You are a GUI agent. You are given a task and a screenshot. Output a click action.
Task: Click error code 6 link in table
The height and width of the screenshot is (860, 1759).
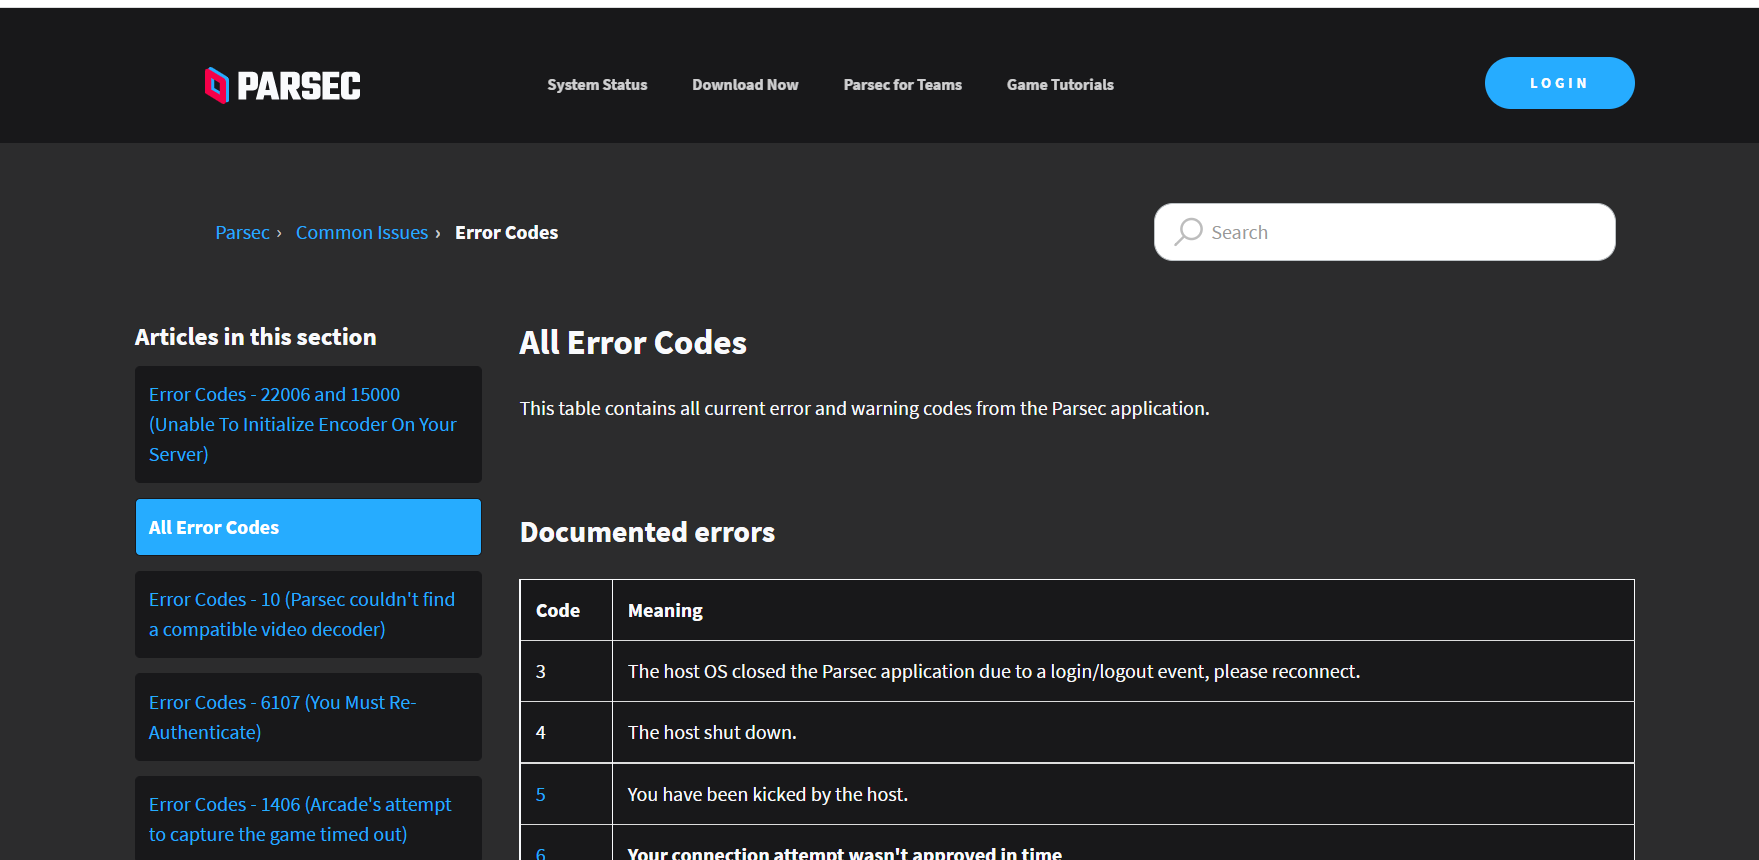point(540,854)
